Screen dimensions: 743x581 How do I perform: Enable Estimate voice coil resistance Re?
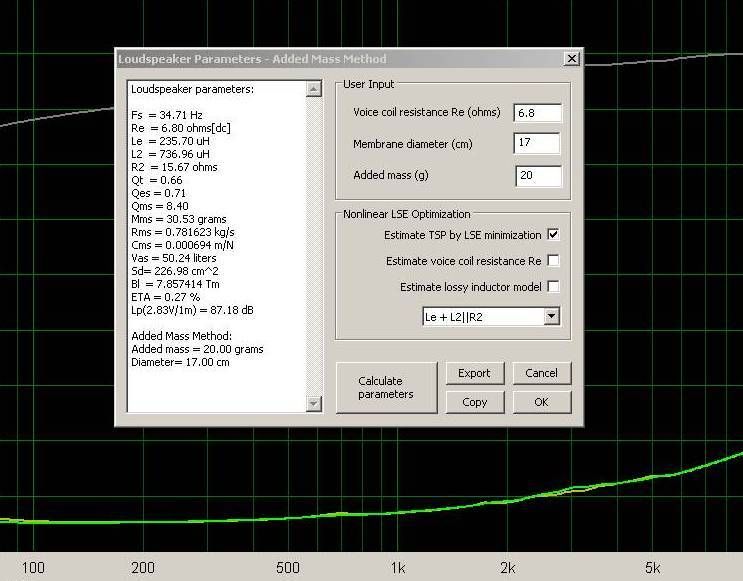click(x=553, y=261)
